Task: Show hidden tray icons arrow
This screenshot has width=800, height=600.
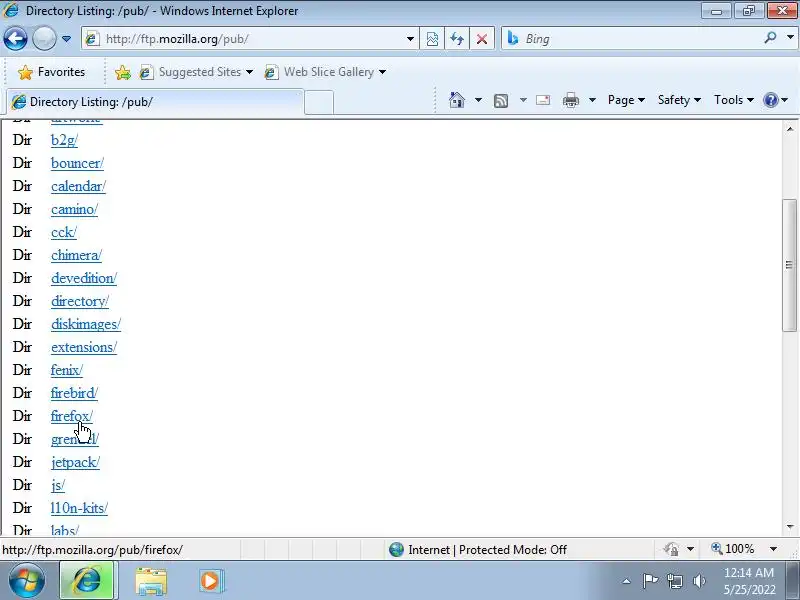Action: pos(627,581)
